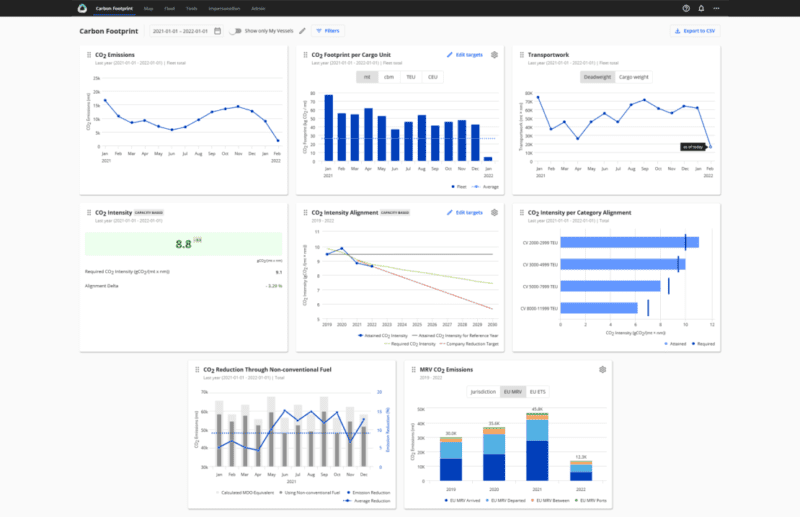Open settings gear on MRV CO2 Emissions card

(602, 369)
